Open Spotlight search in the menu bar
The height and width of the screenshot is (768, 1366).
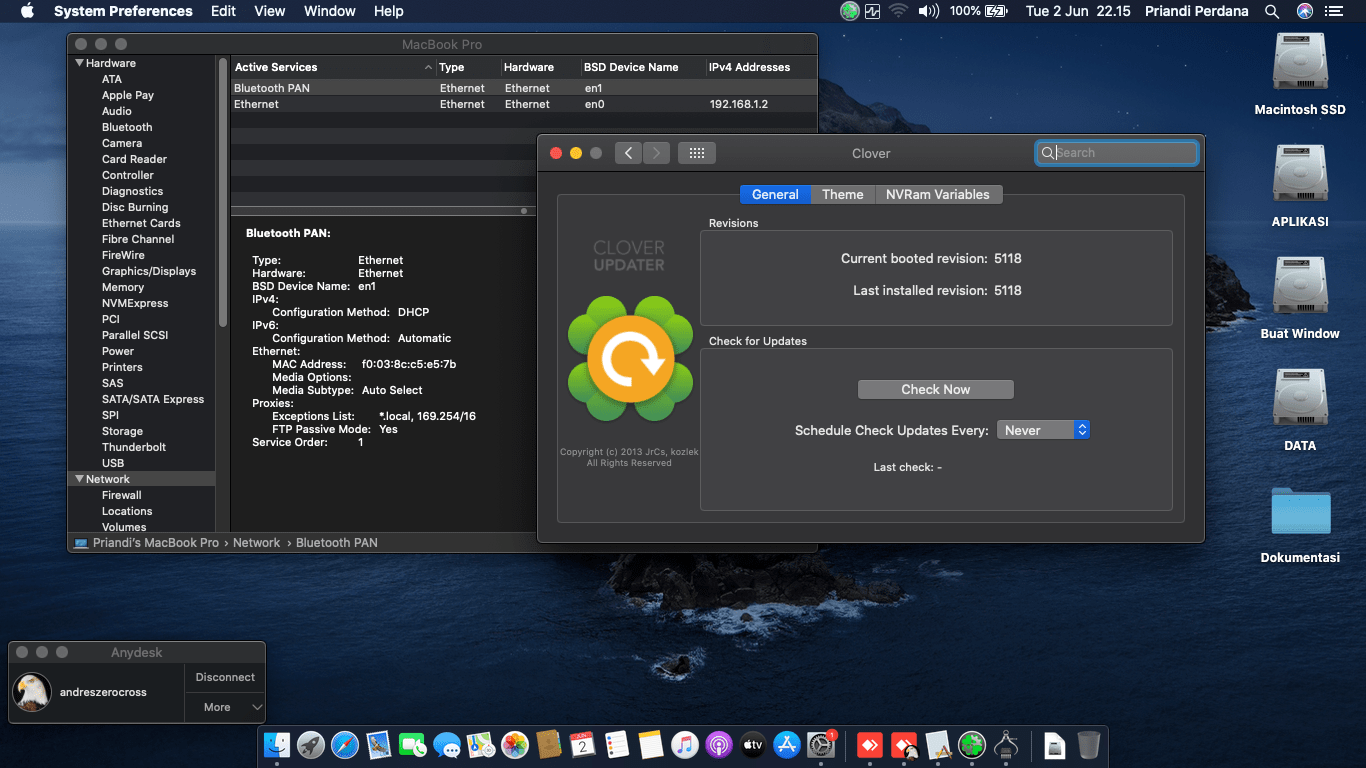point(1272,11)
